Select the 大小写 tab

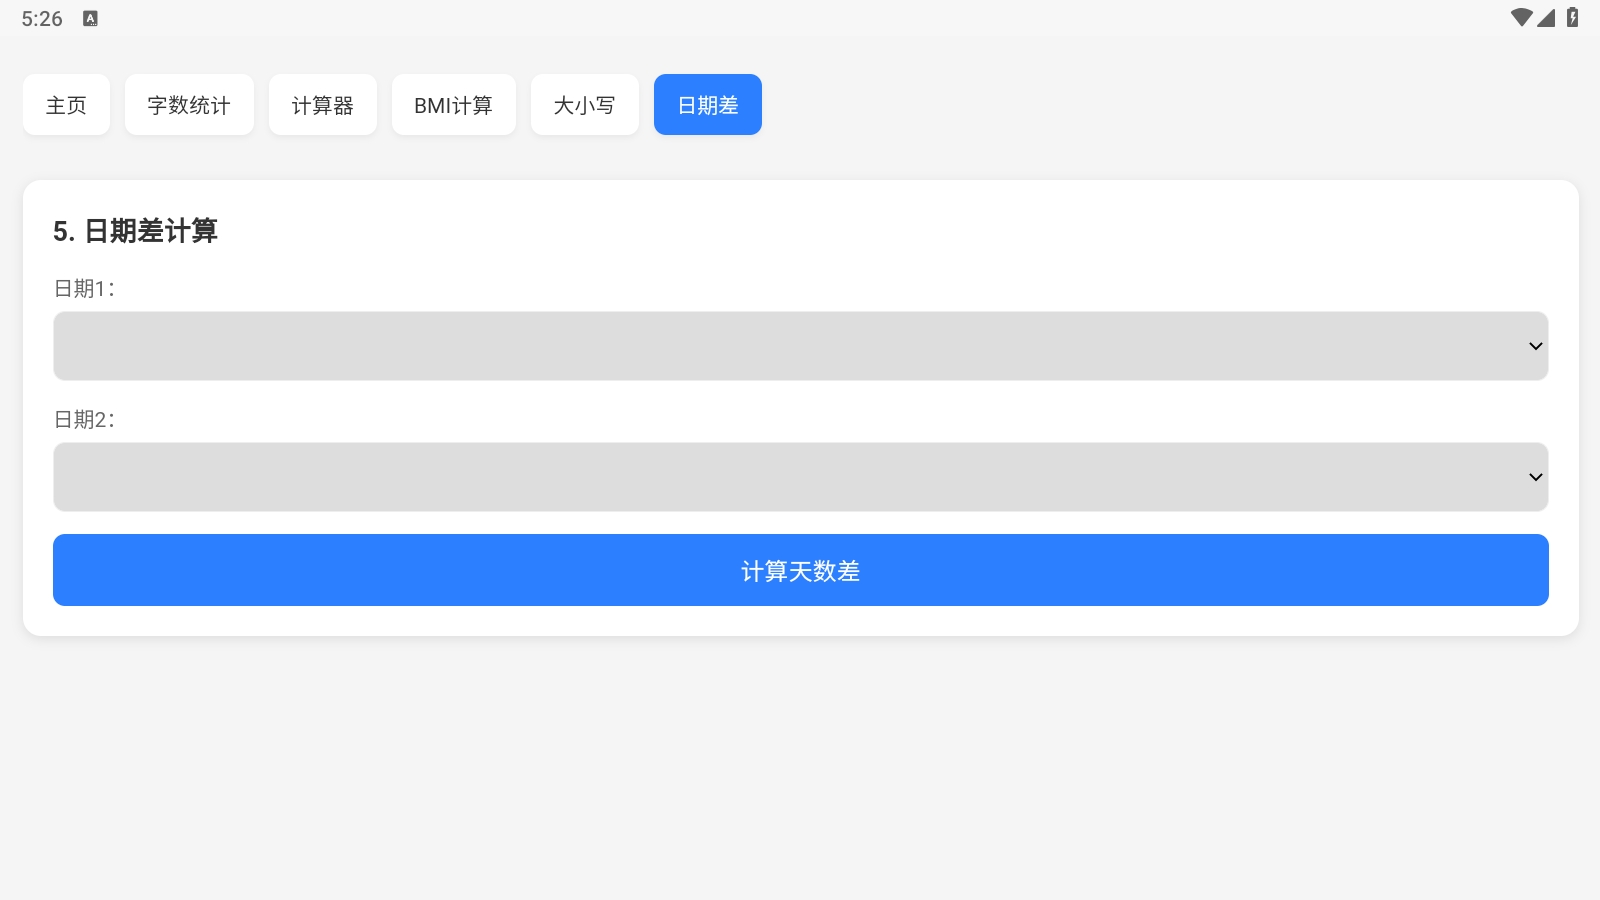point(585,104)
